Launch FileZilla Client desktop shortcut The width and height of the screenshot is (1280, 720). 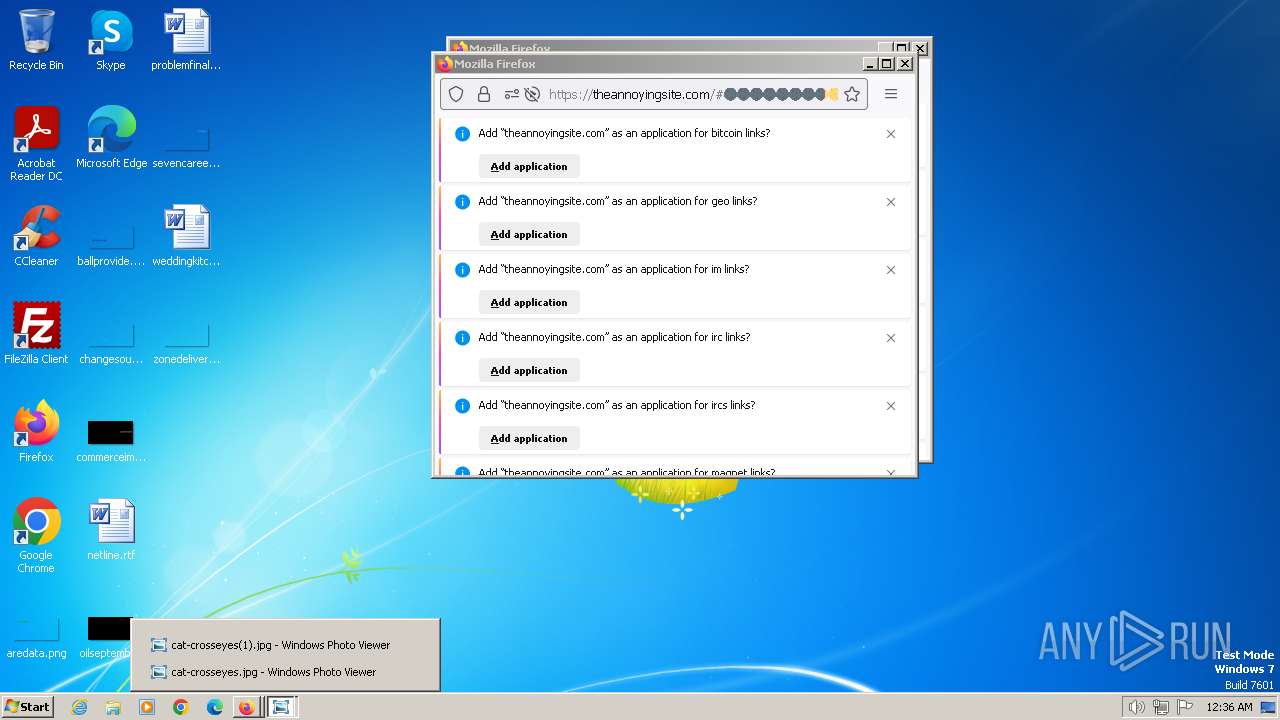[x=36, y=334]
